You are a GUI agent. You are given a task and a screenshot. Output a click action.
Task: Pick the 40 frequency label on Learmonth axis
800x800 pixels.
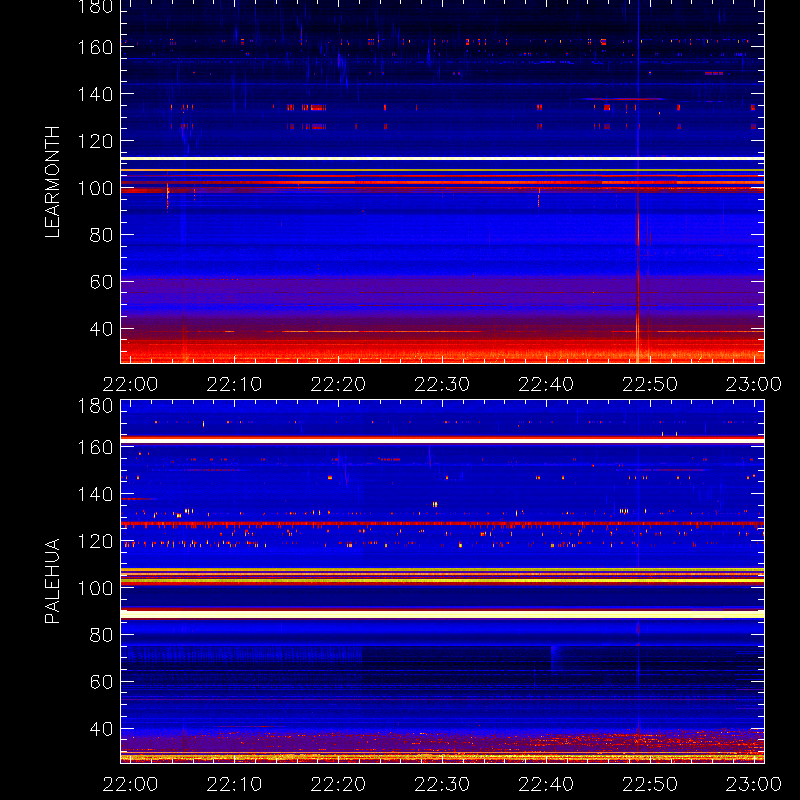click(101, 329)
